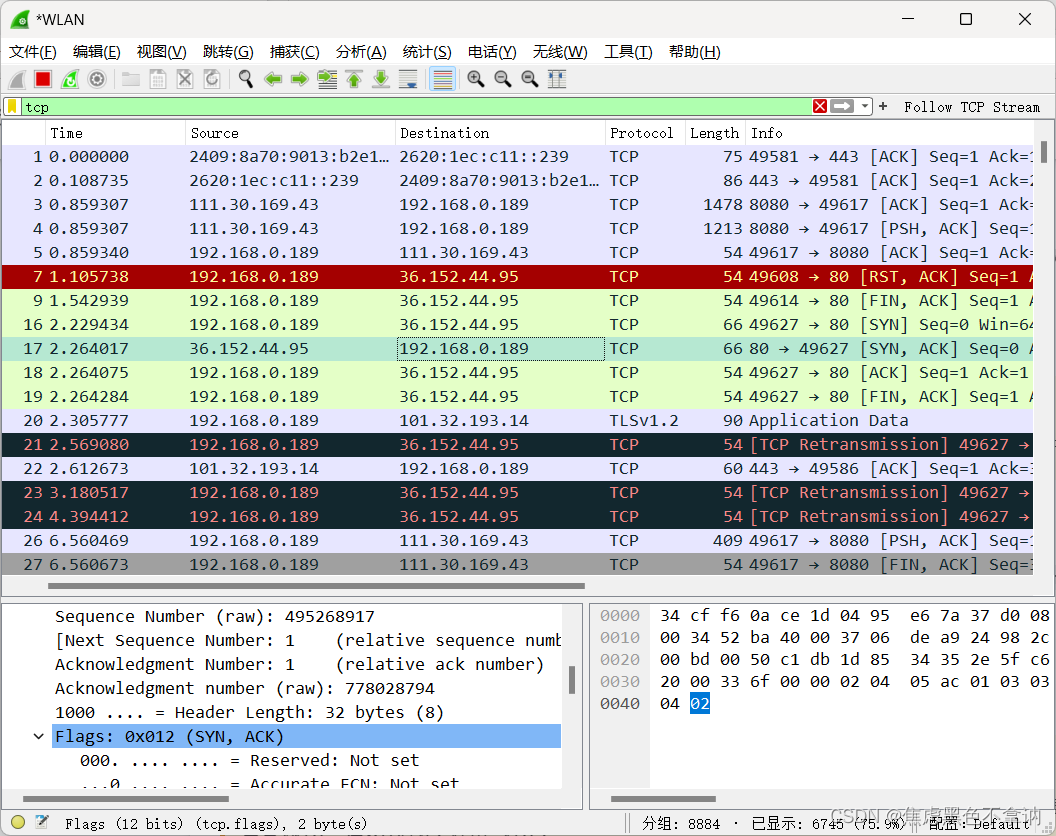
Task: Toggle packet list colorization
Action: pos(442,79)
